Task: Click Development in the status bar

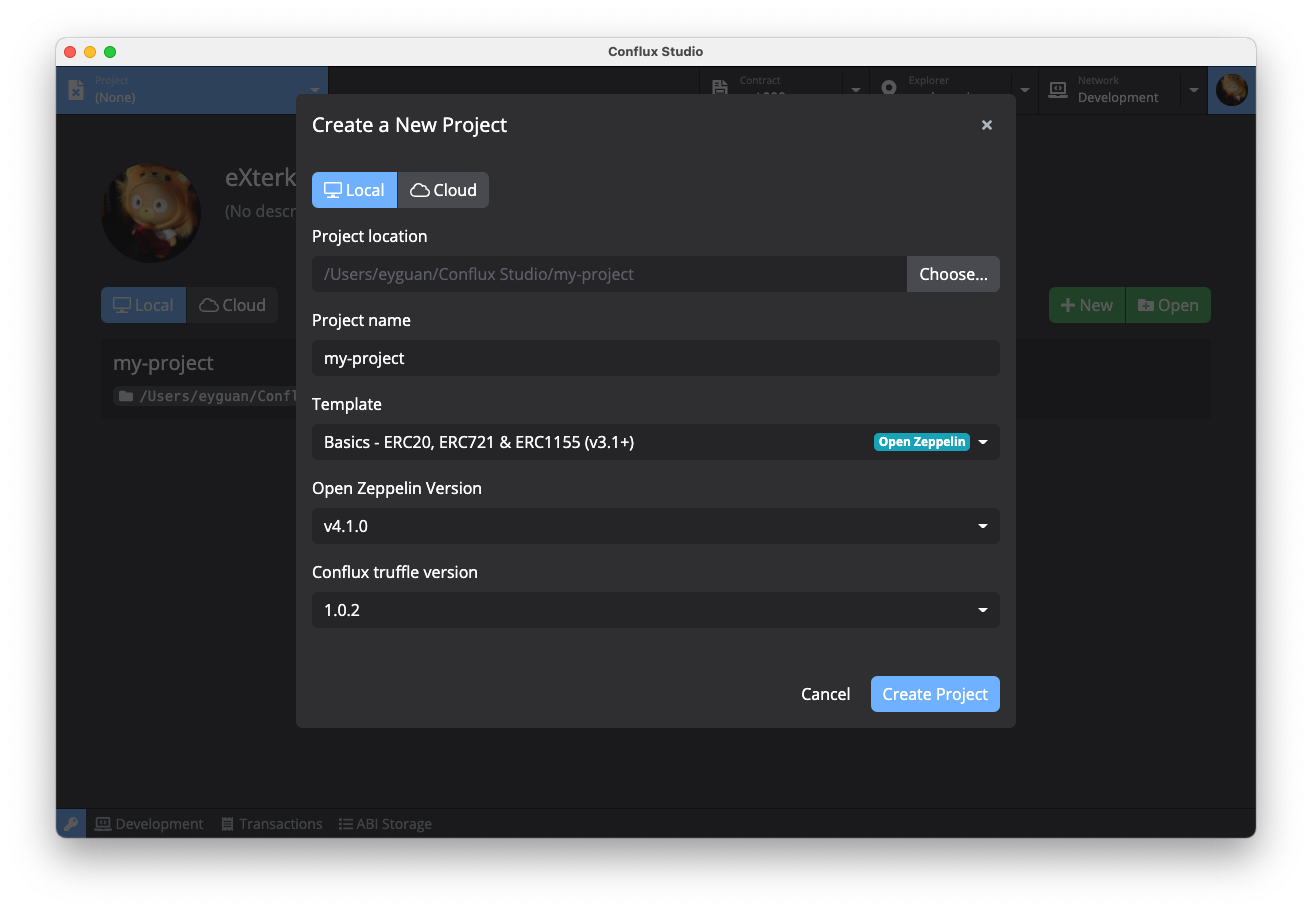Action: (x=149, y=824)
